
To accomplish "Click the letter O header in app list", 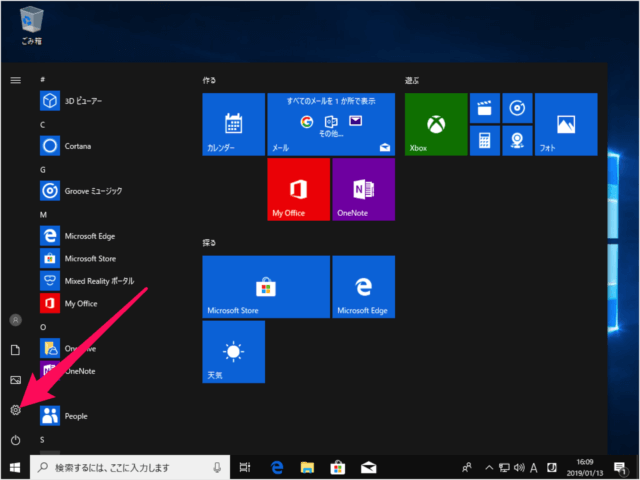I will coord(43,327).
